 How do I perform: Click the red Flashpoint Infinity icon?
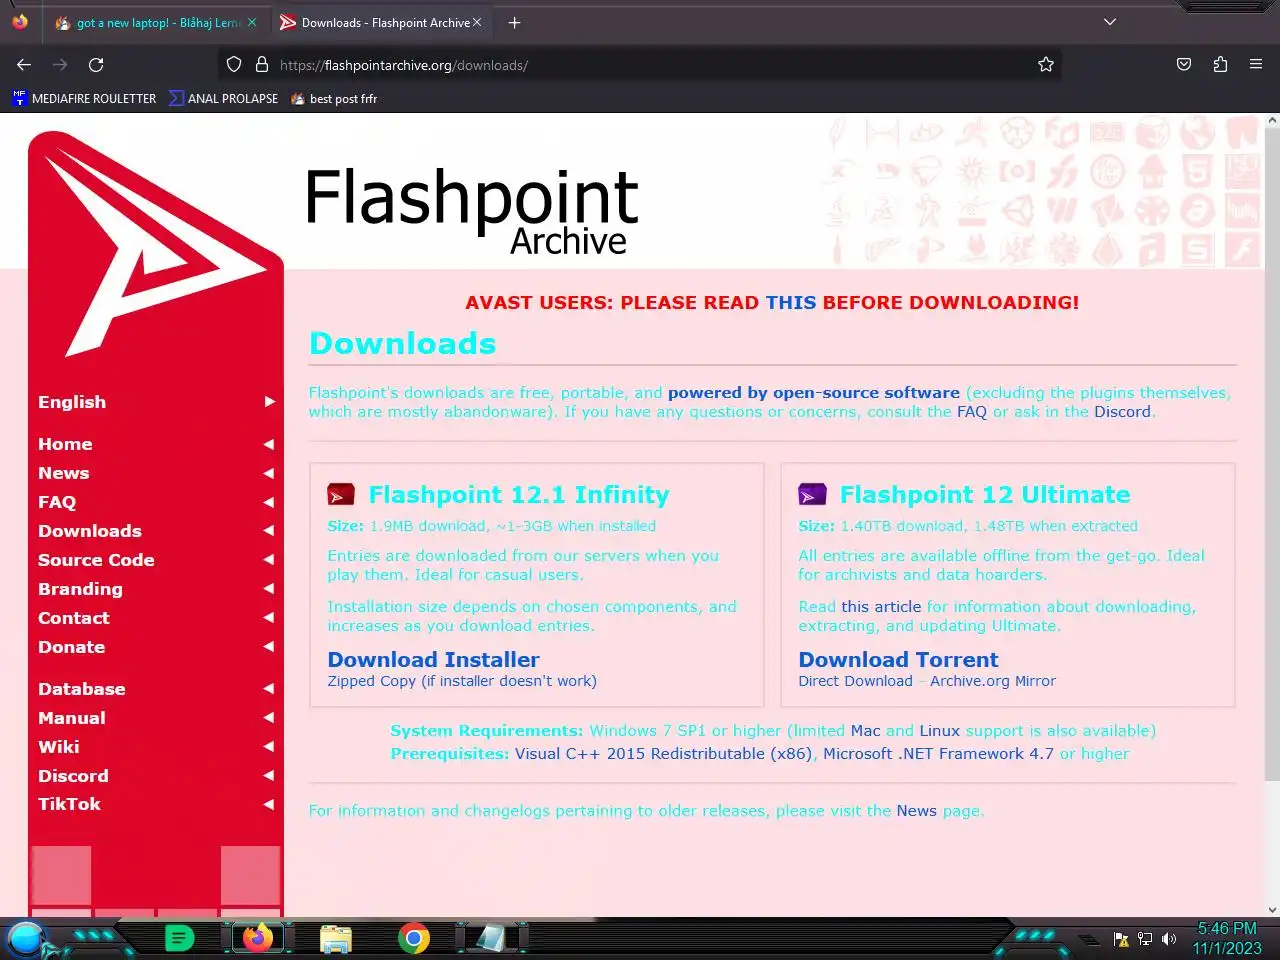pos(341,494)
